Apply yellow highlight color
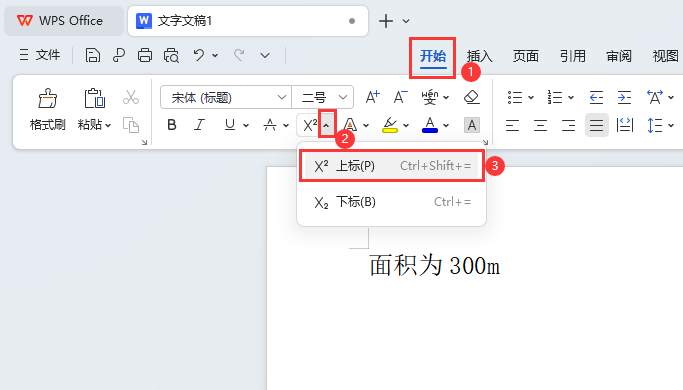Screen dimensions: 683x390 tap(389, 125)
